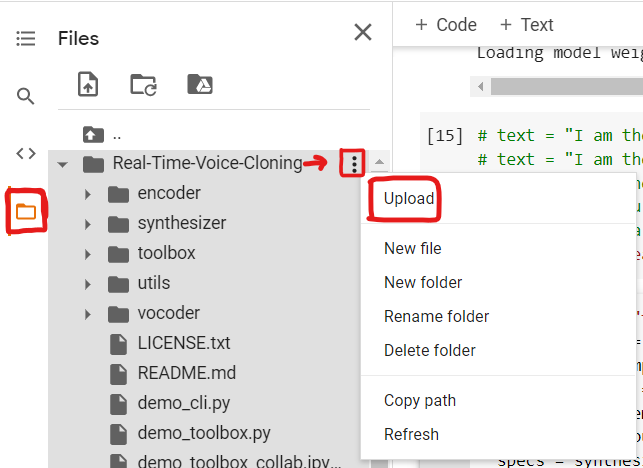The height and width of the screenshot is (468, 643).
Task: Select the utils folder row
Action: tap(204, 283)
